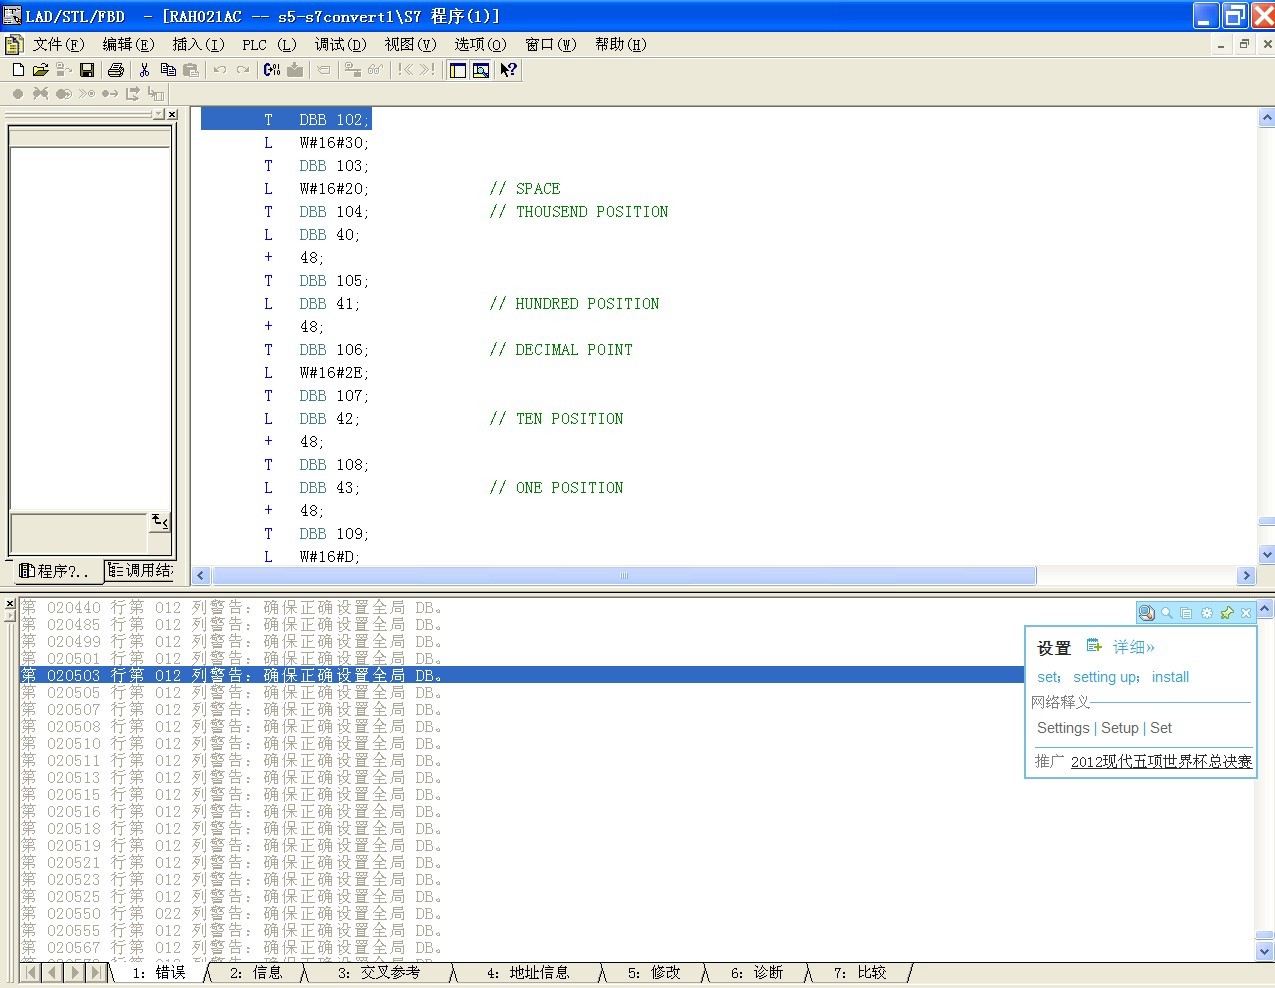Click the 详细» link in dictionary popup

1133,647
